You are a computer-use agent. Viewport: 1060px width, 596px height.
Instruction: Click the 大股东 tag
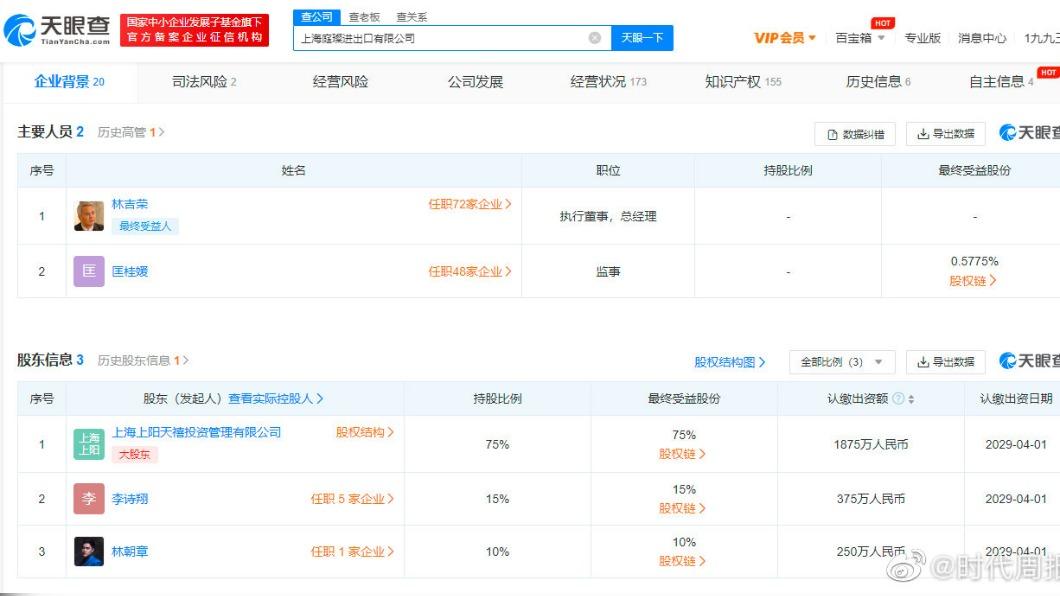(135, 455)
